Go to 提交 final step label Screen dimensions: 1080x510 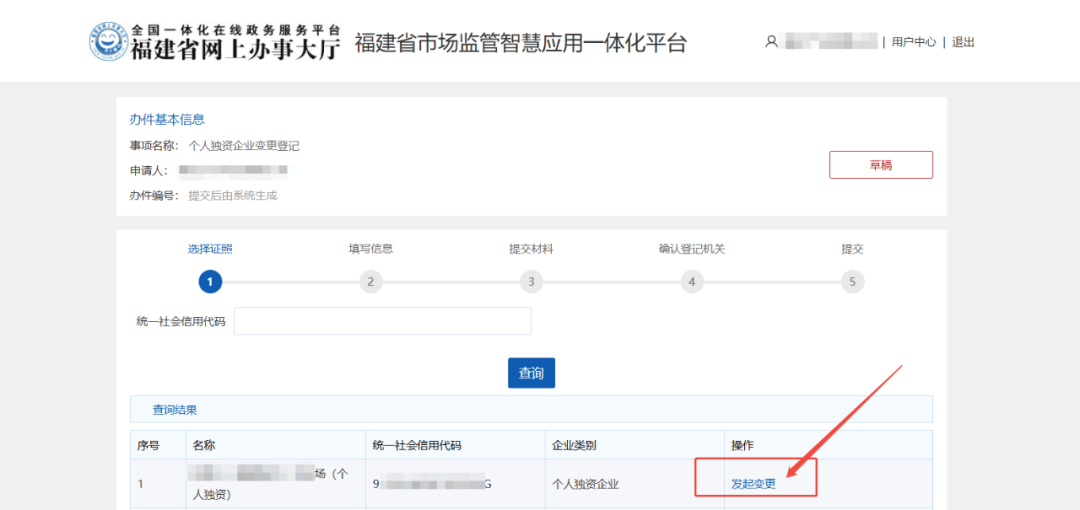coord(852,249)
